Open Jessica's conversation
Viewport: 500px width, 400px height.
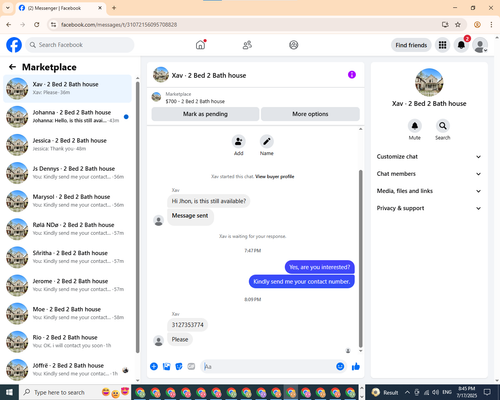coord(68,145)
